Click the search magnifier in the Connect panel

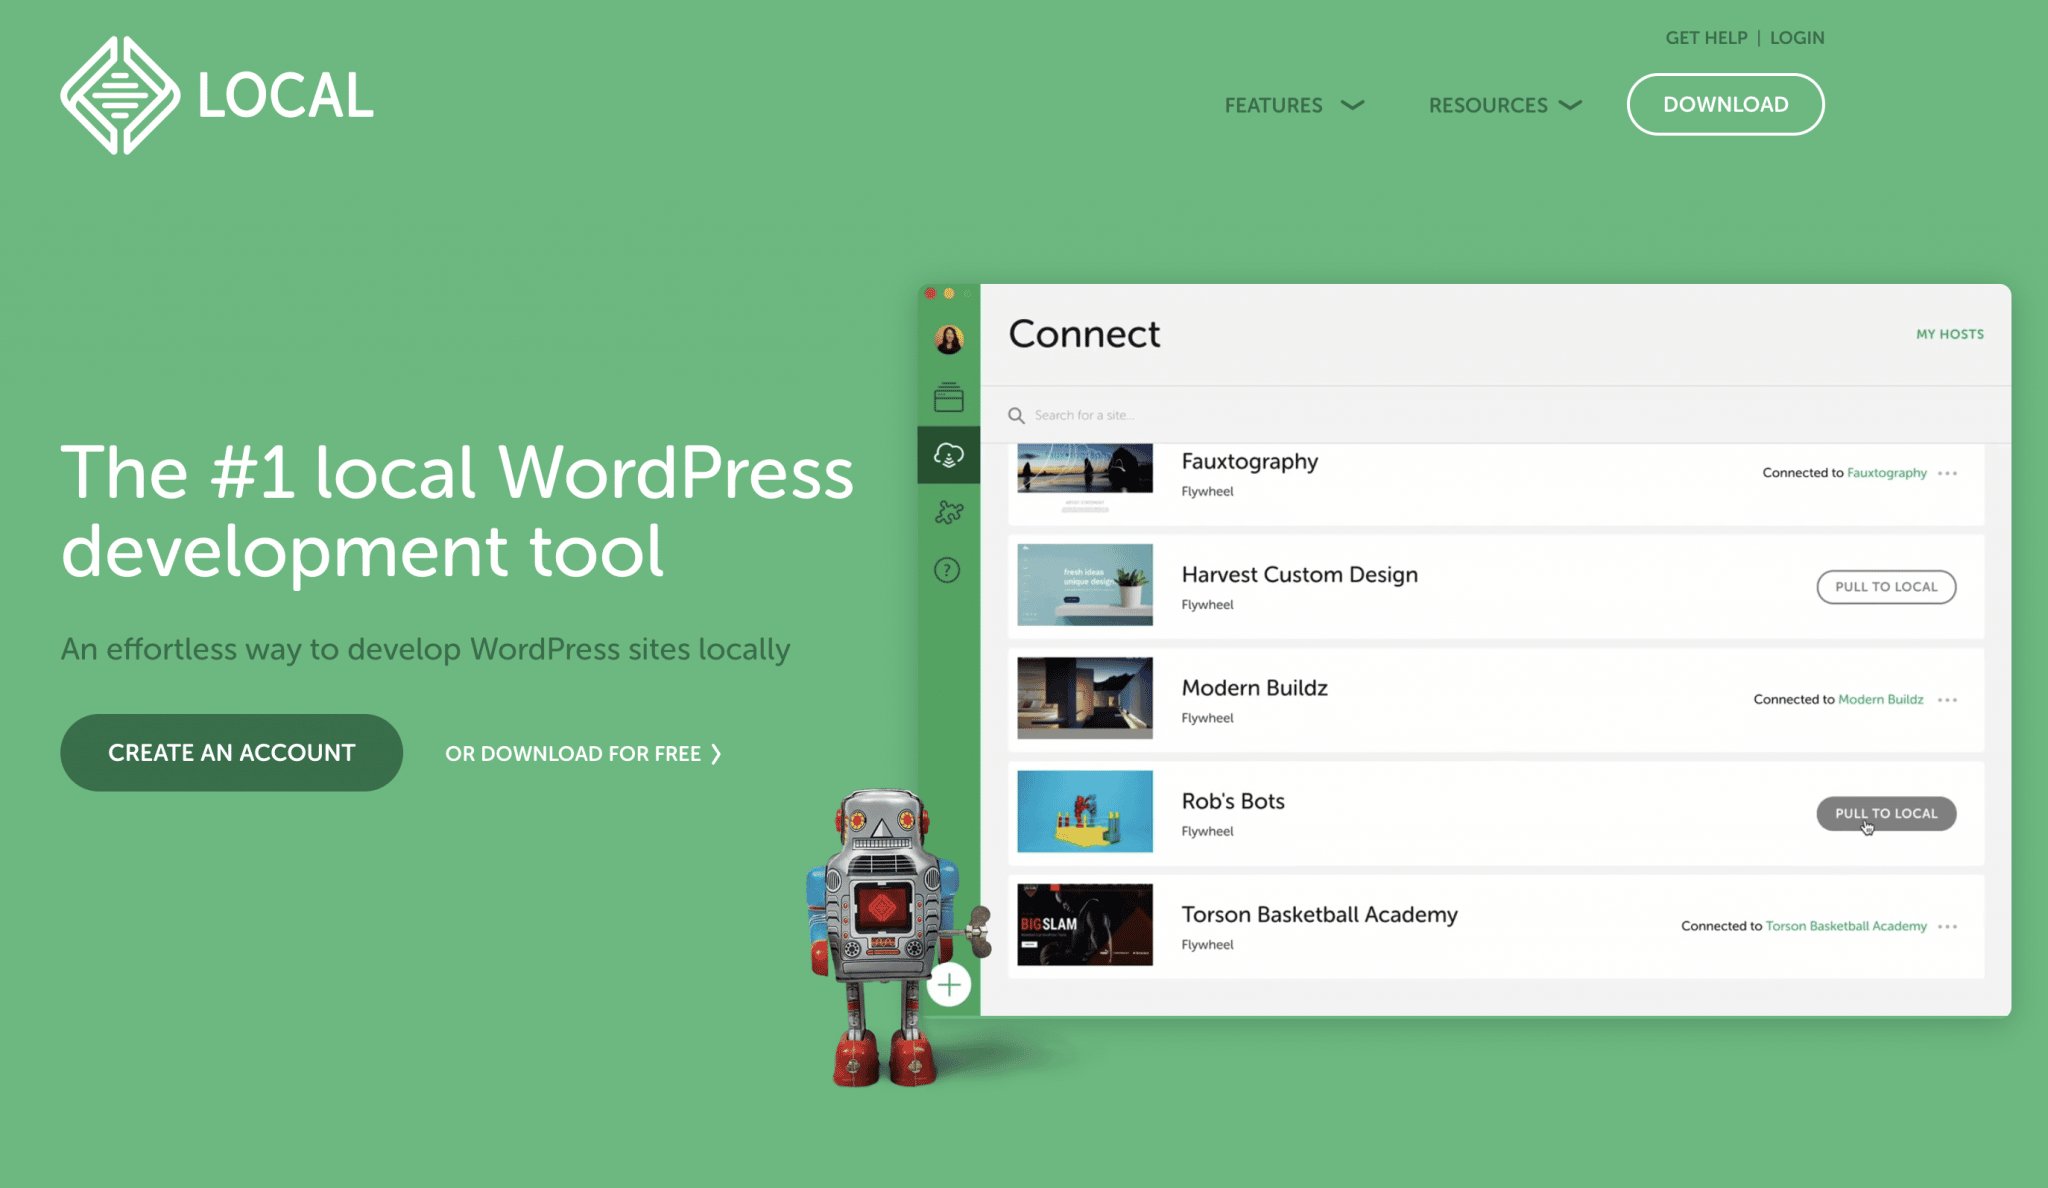pyautogui.click(x=1016, y=415)
